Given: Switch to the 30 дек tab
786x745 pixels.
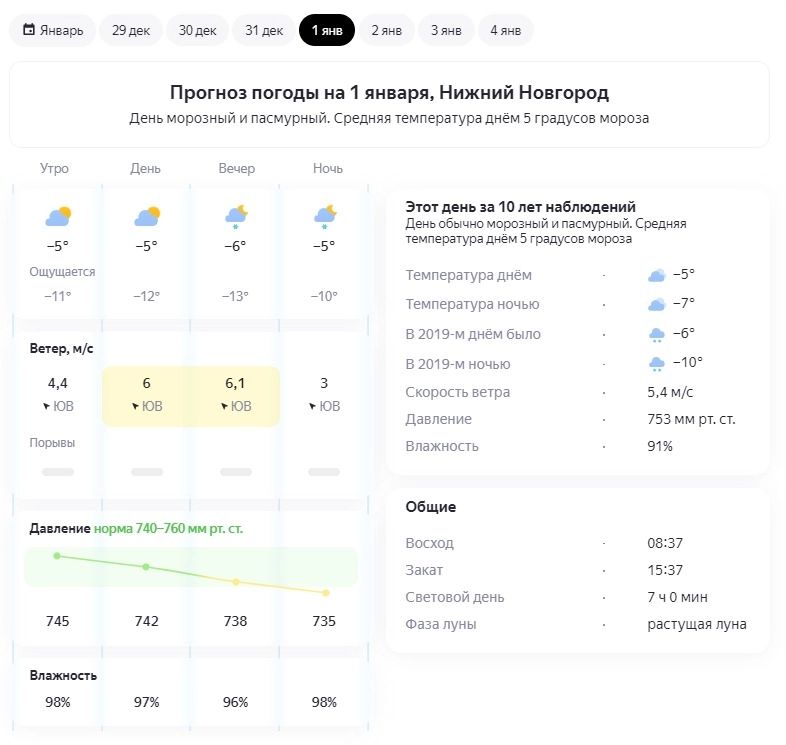Looking at the screenshot, I should 197,30.
